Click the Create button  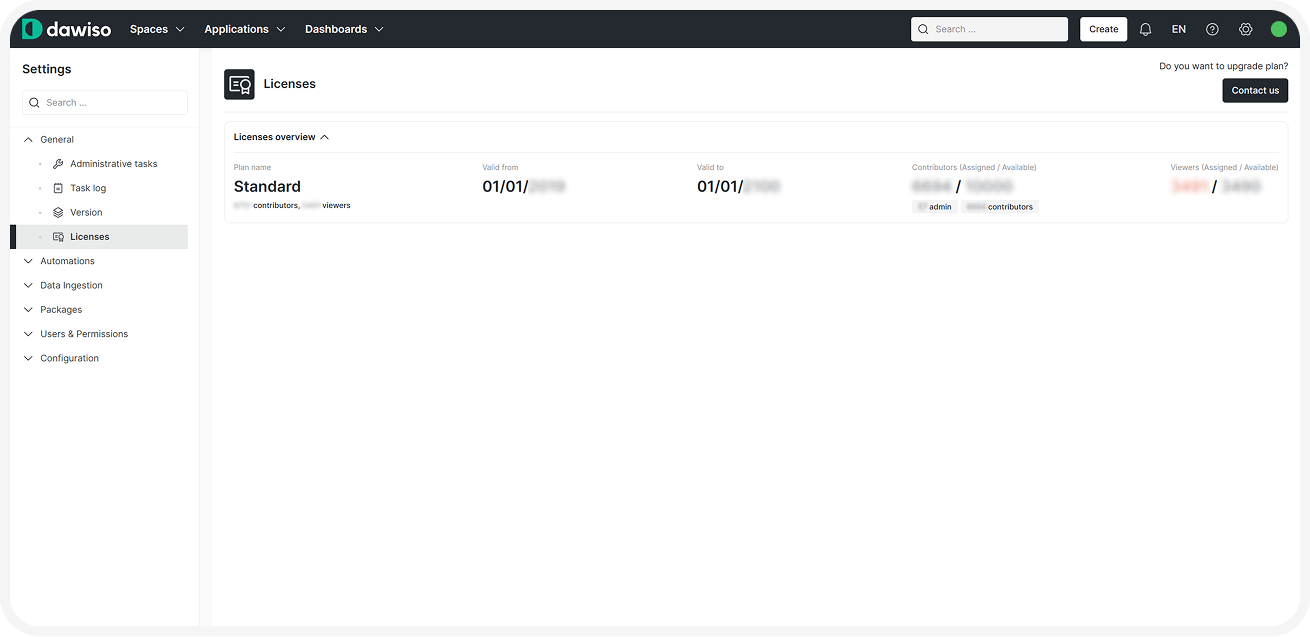pos(1103,29)
